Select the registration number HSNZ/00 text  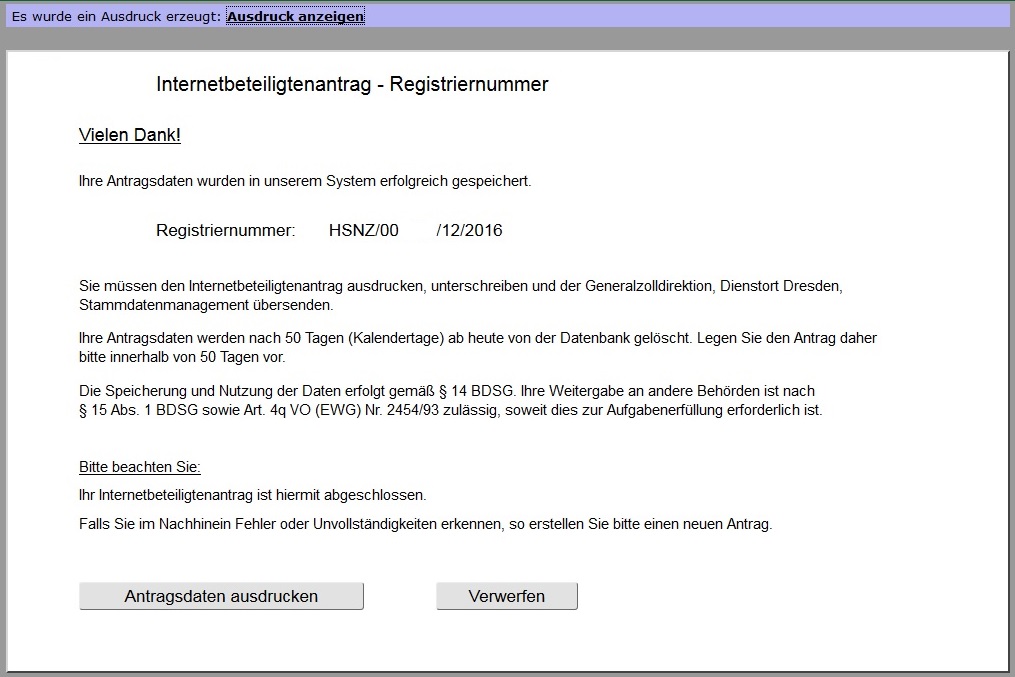point(364,230)
